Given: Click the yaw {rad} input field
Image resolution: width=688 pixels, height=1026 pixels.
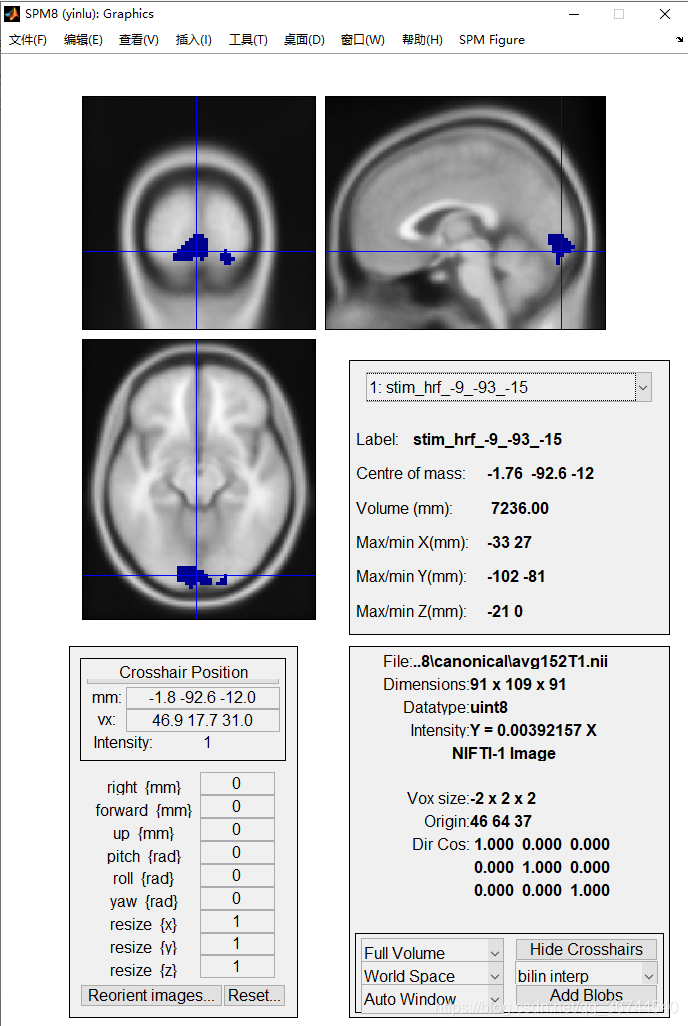Looking at the screenshot, I should pos(237,898).
